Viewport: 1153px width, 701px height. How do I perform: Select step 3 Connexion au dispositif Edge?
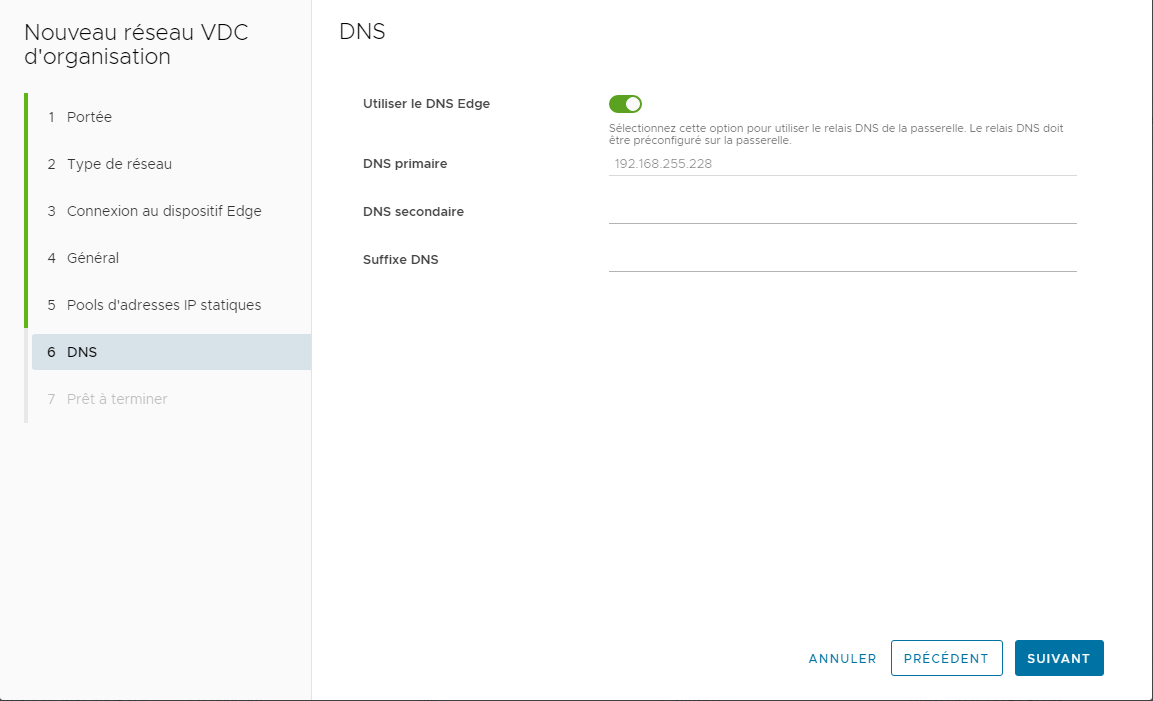pyautogui.click(x=171, y=211)
